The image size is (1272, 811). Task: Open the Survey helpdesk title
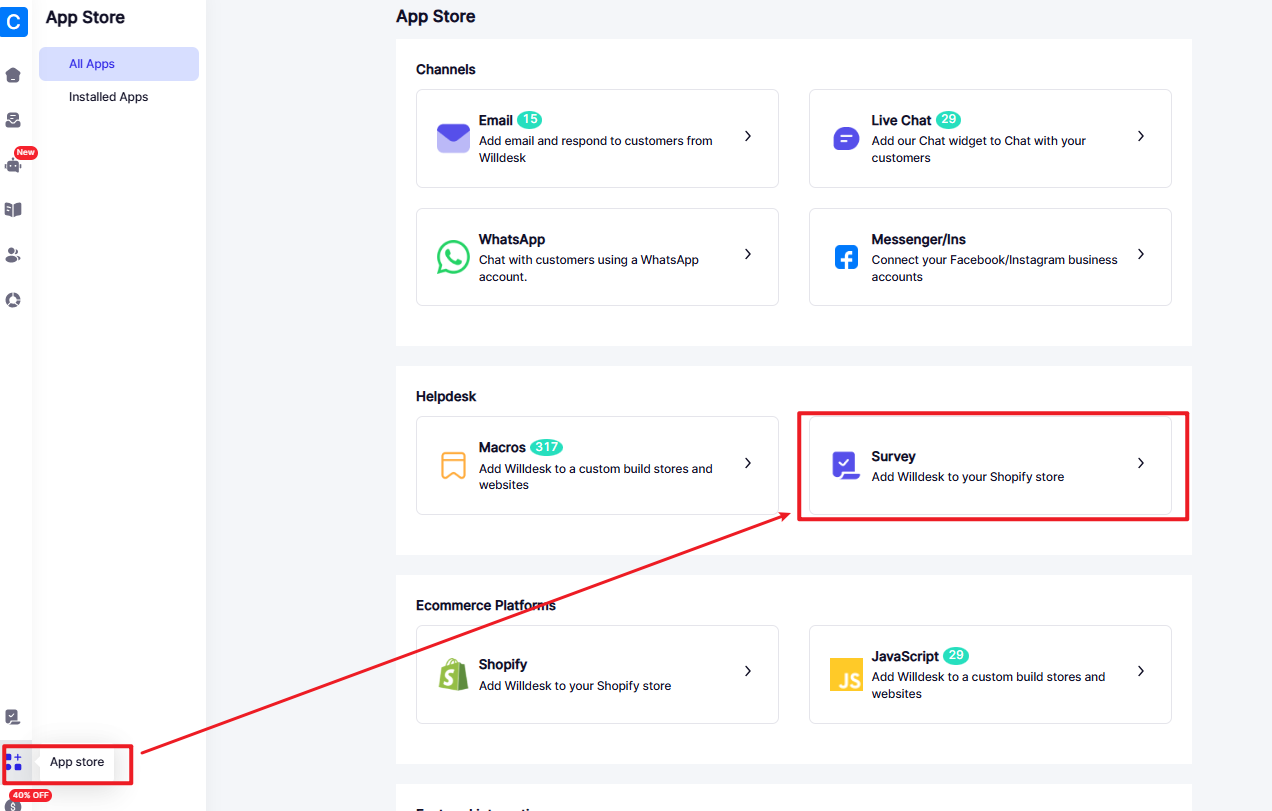(x=893, y=457)
